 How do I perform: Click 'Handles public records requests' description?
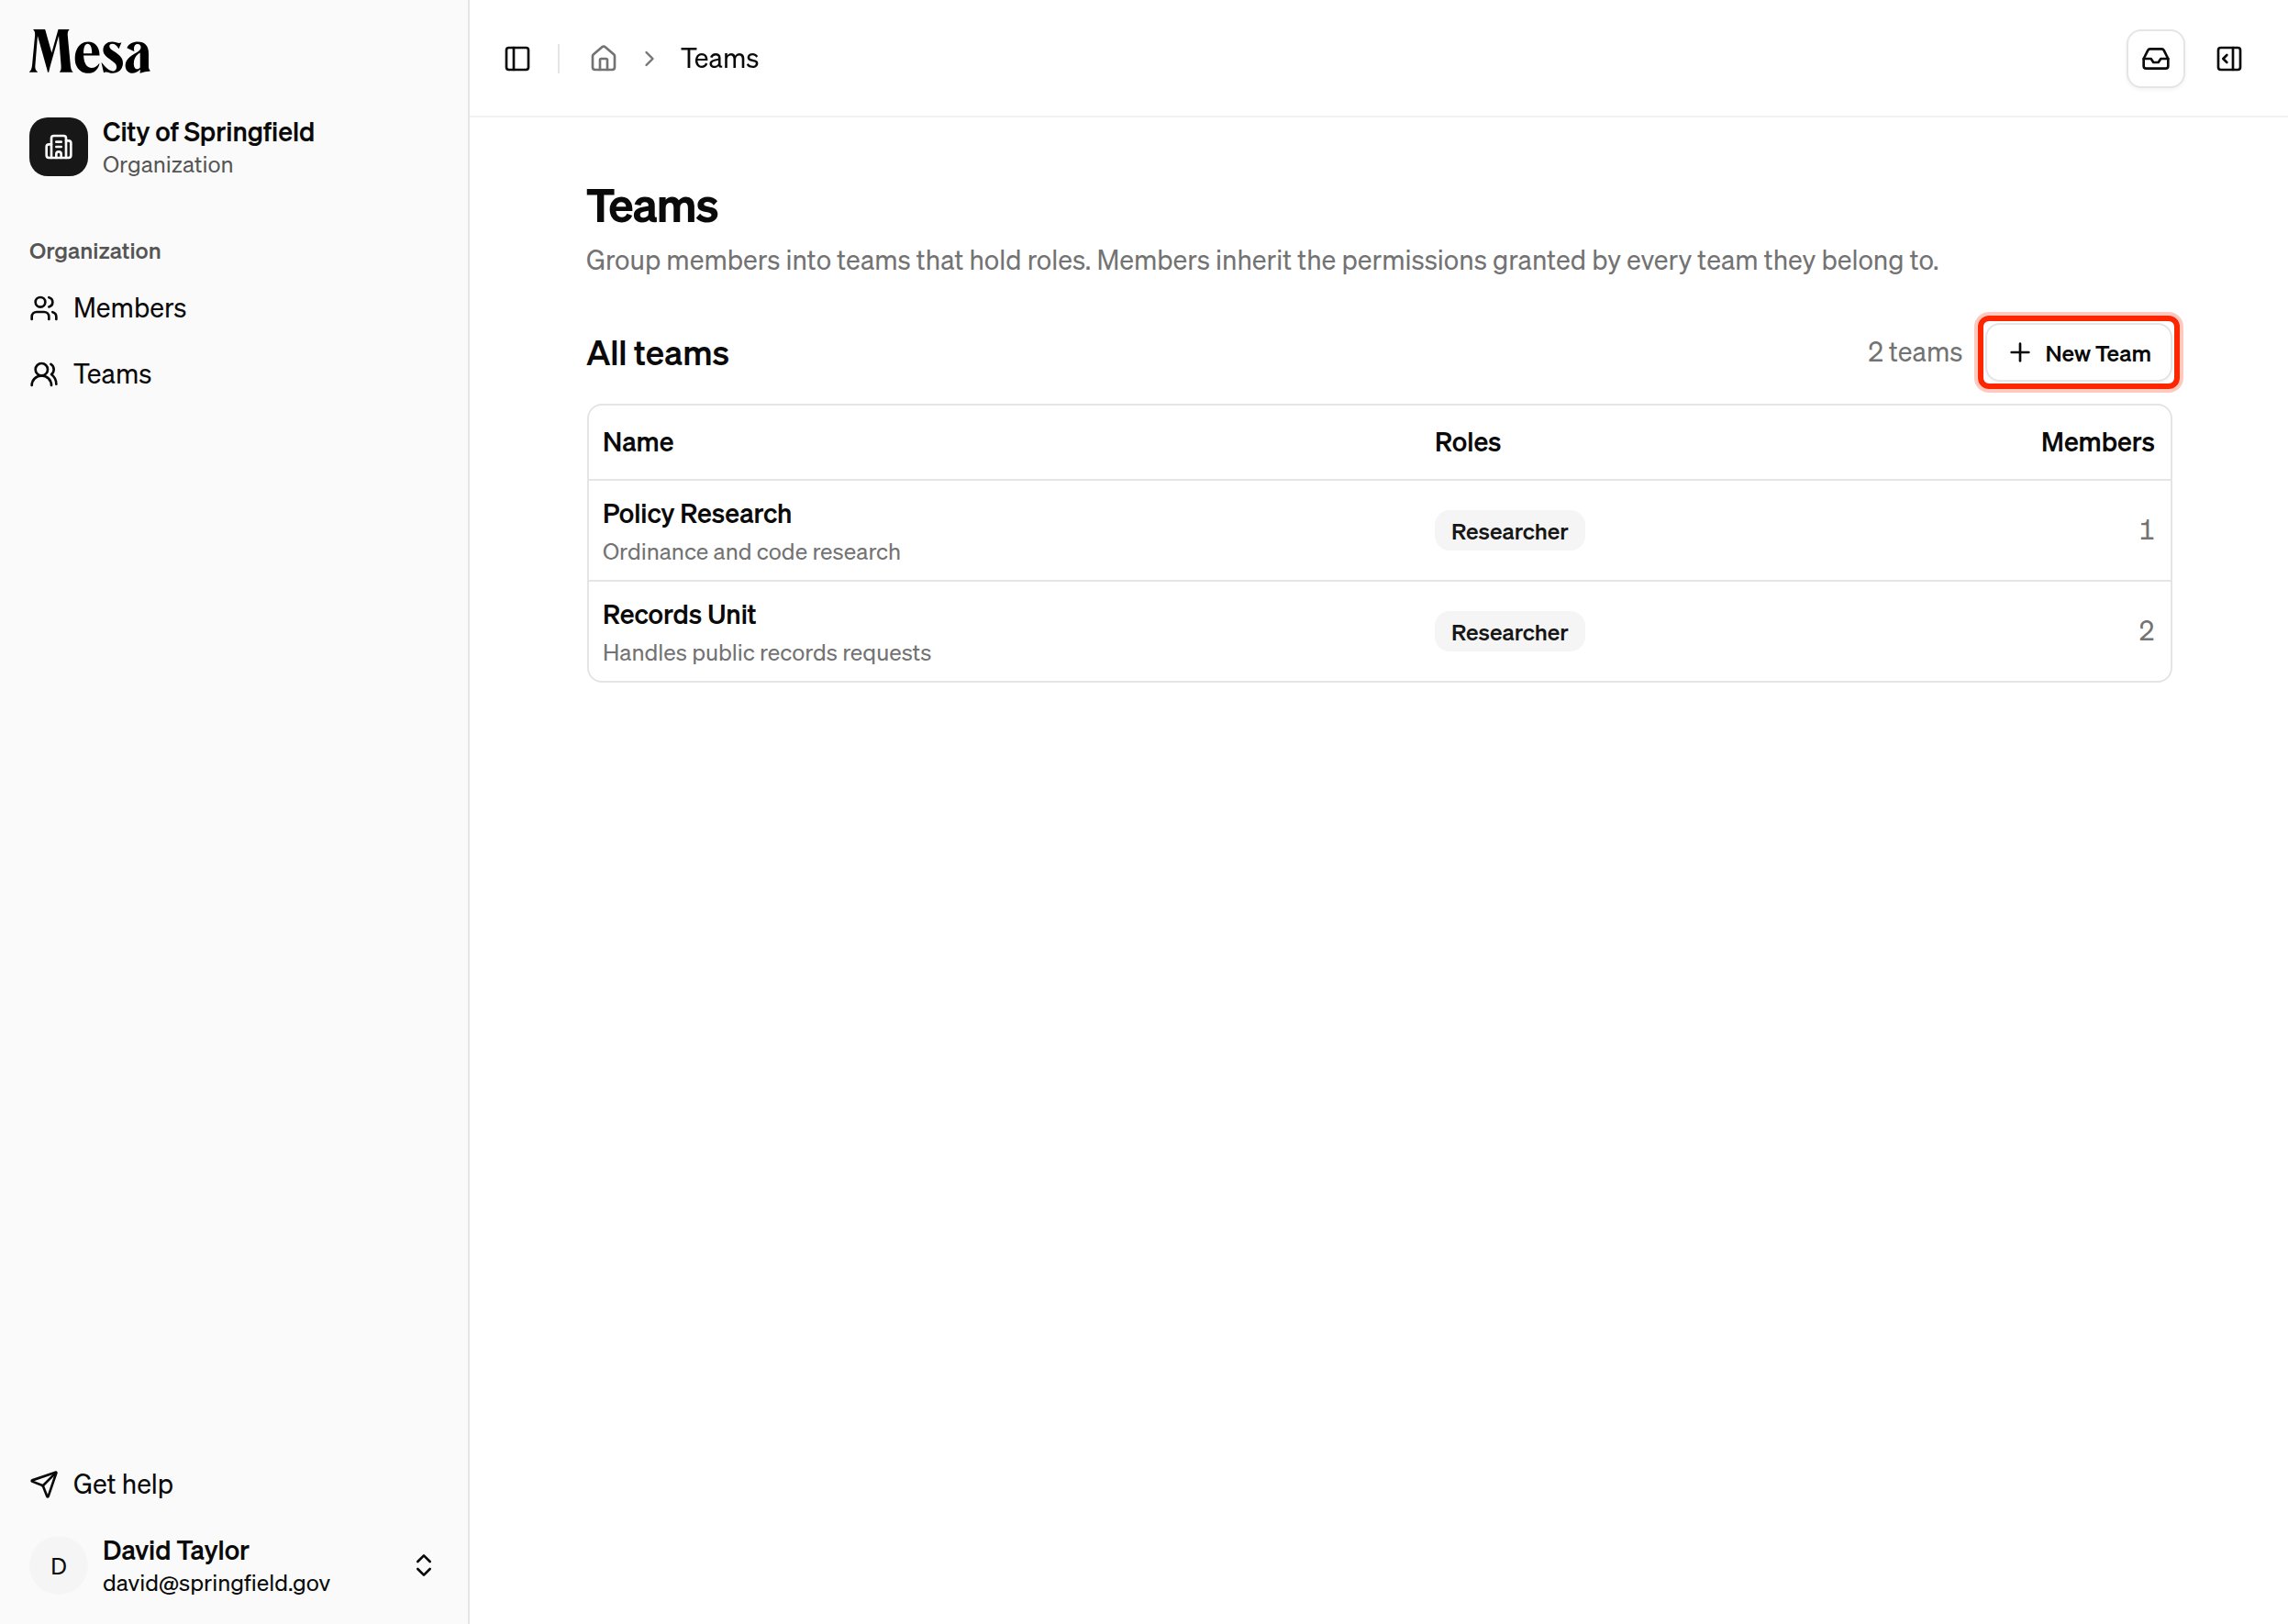[766, 653]
